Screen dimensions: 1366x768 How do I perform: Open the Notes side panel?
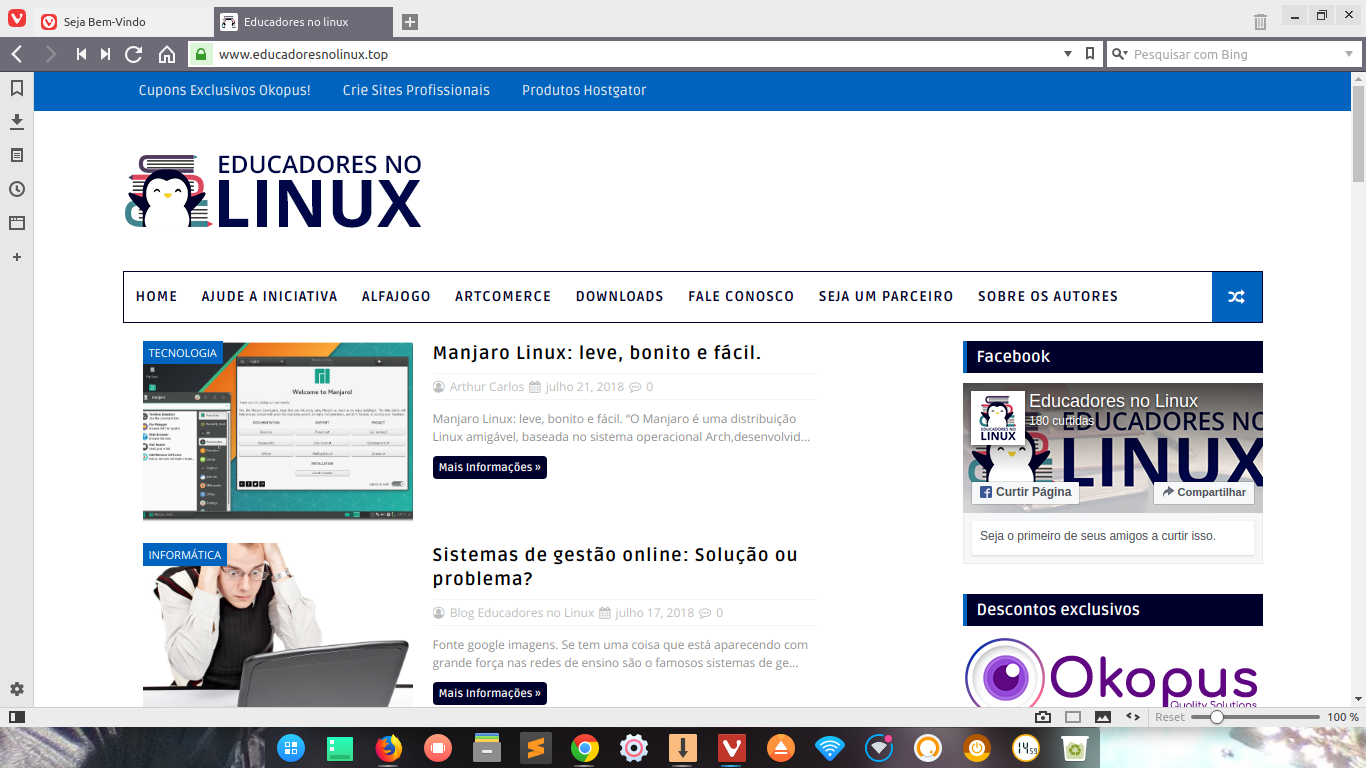click(x=17, y=156)
